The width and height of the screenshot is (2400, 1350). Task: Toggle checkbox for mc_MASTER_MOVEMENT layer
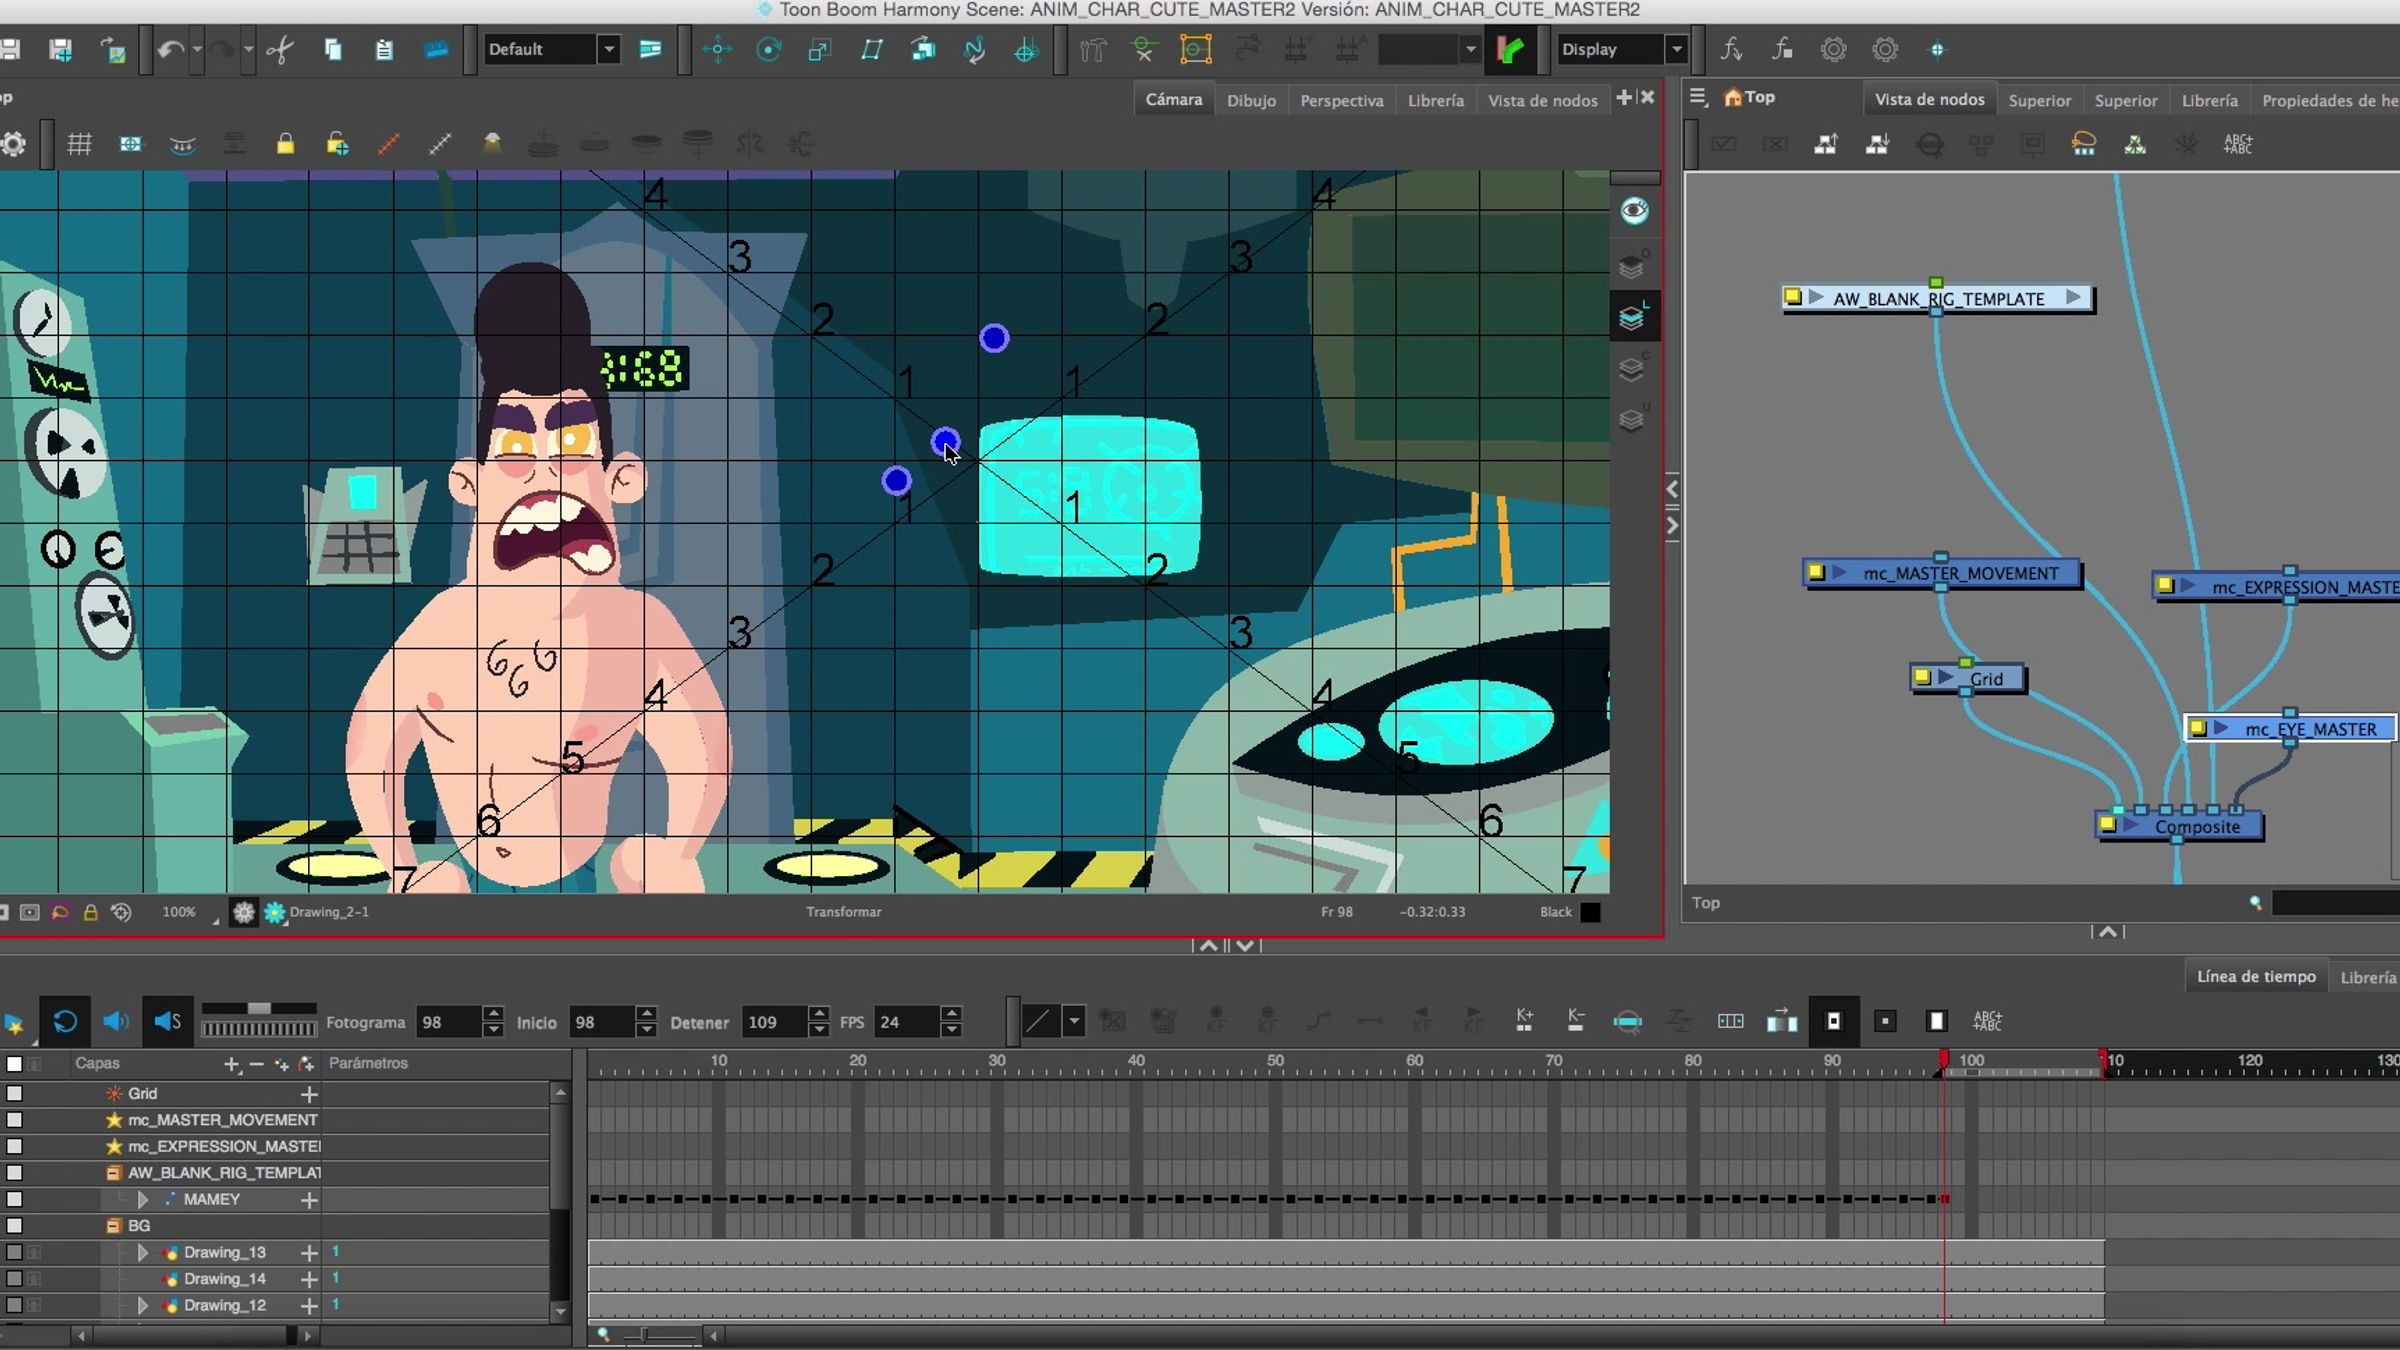click(x=14, y=1120)
